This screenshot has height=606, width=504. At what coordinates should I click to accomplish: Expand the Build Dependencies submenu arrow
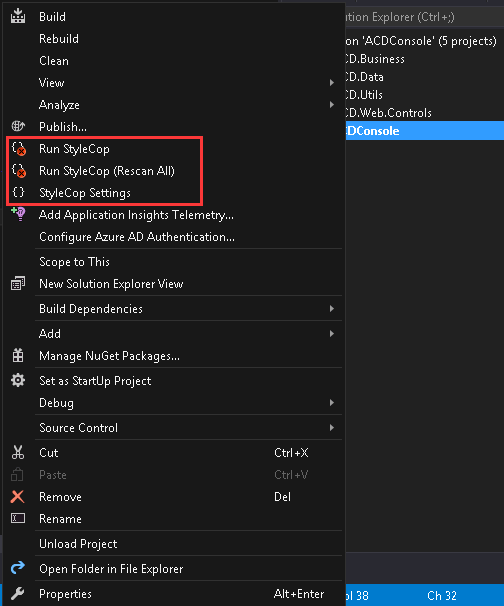(x=332, y=308)
